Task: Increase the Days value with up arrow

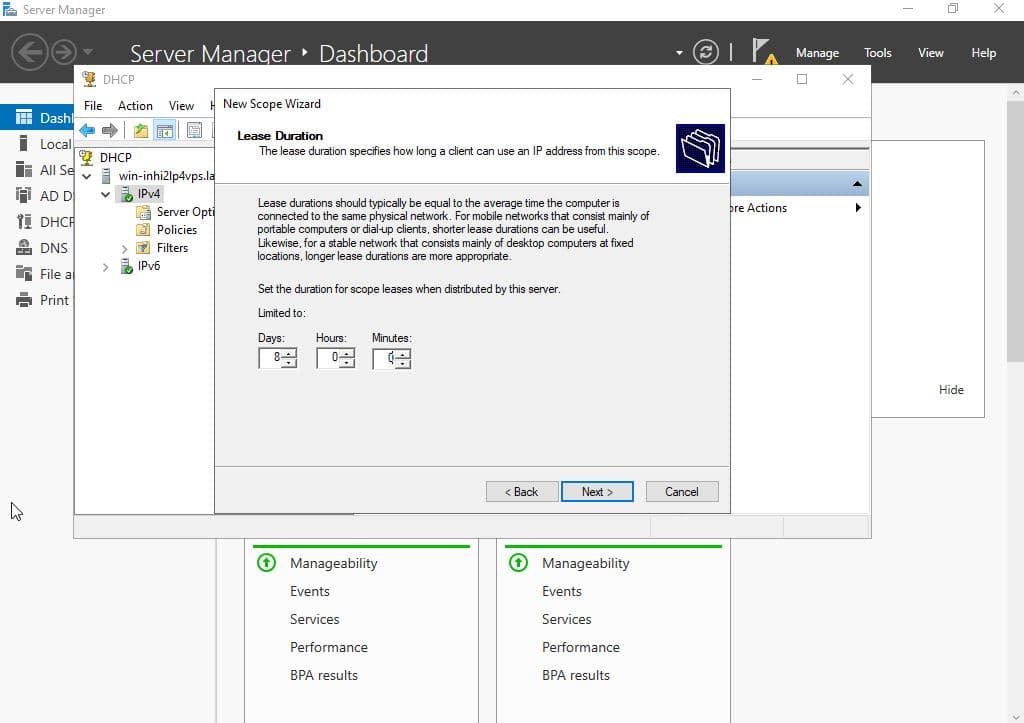Action: [x=290, y=353]
